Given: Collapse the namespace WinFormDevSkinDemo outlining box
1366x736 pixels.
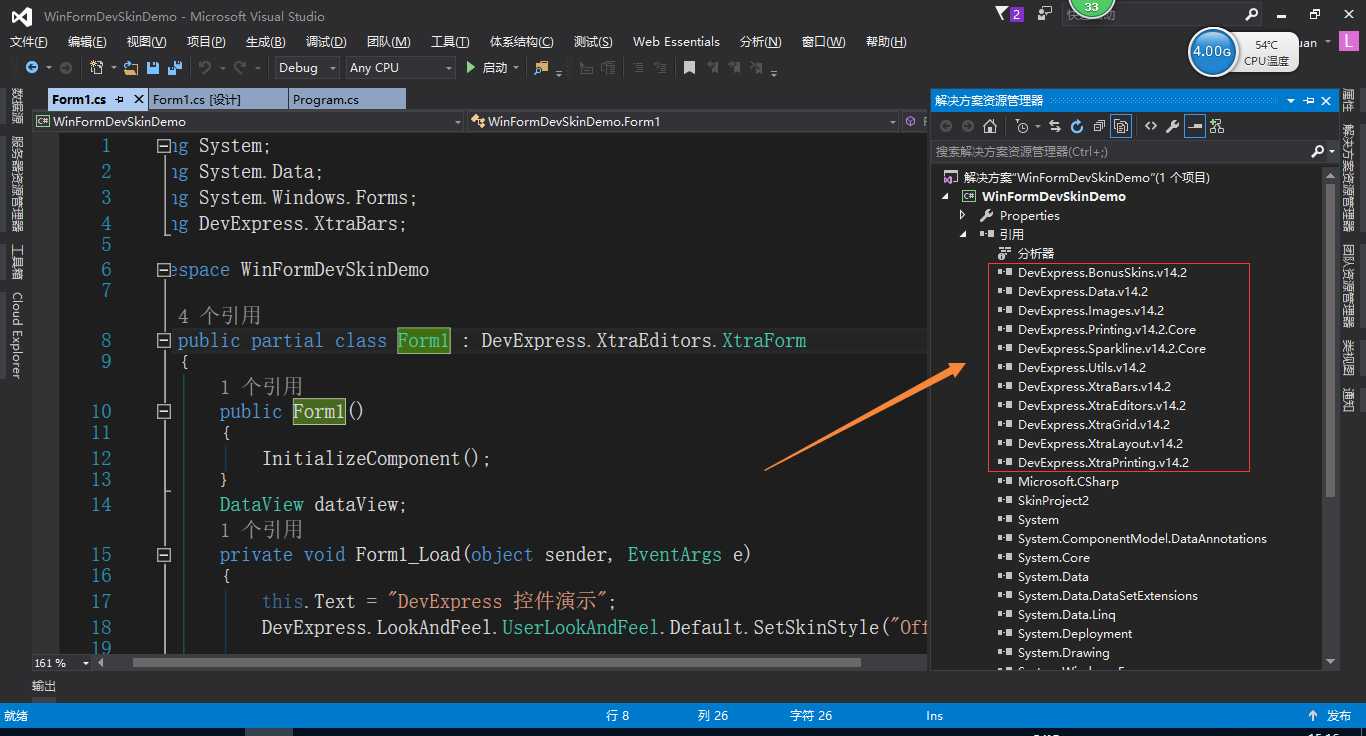Looking at the screenshot, I should click(x=164, y=270).
